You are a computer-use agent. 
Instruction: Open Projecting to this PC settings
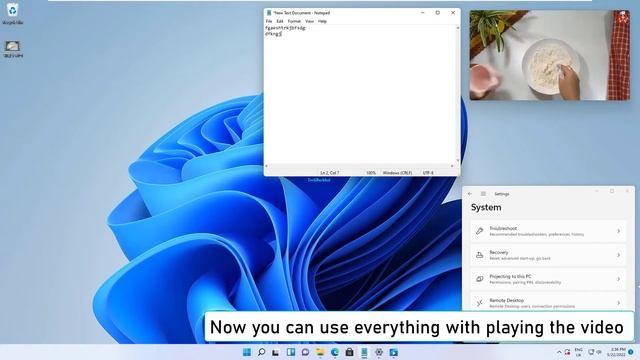click(x=548, y=279)
